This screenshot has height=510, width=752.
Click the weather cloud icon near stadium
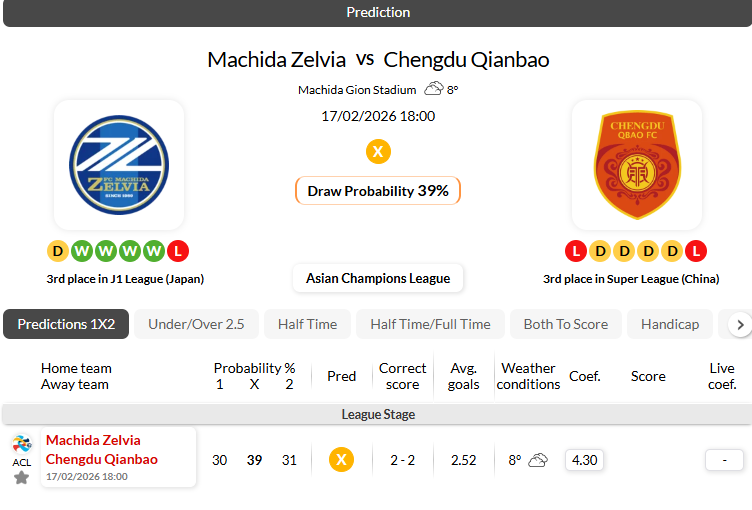tap(434, 89)
